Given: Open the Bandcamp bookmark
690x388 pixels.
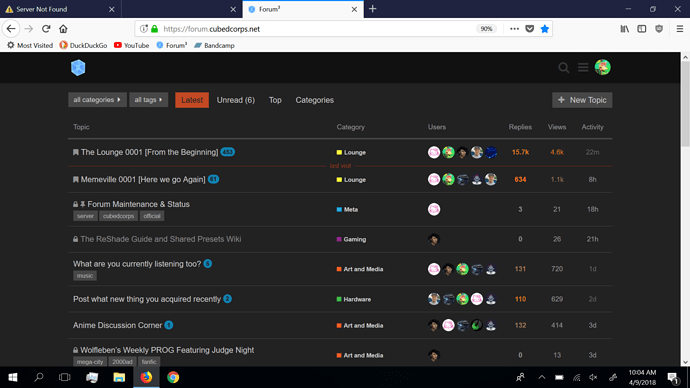Looking at the screenshot, I should point(214,45).
